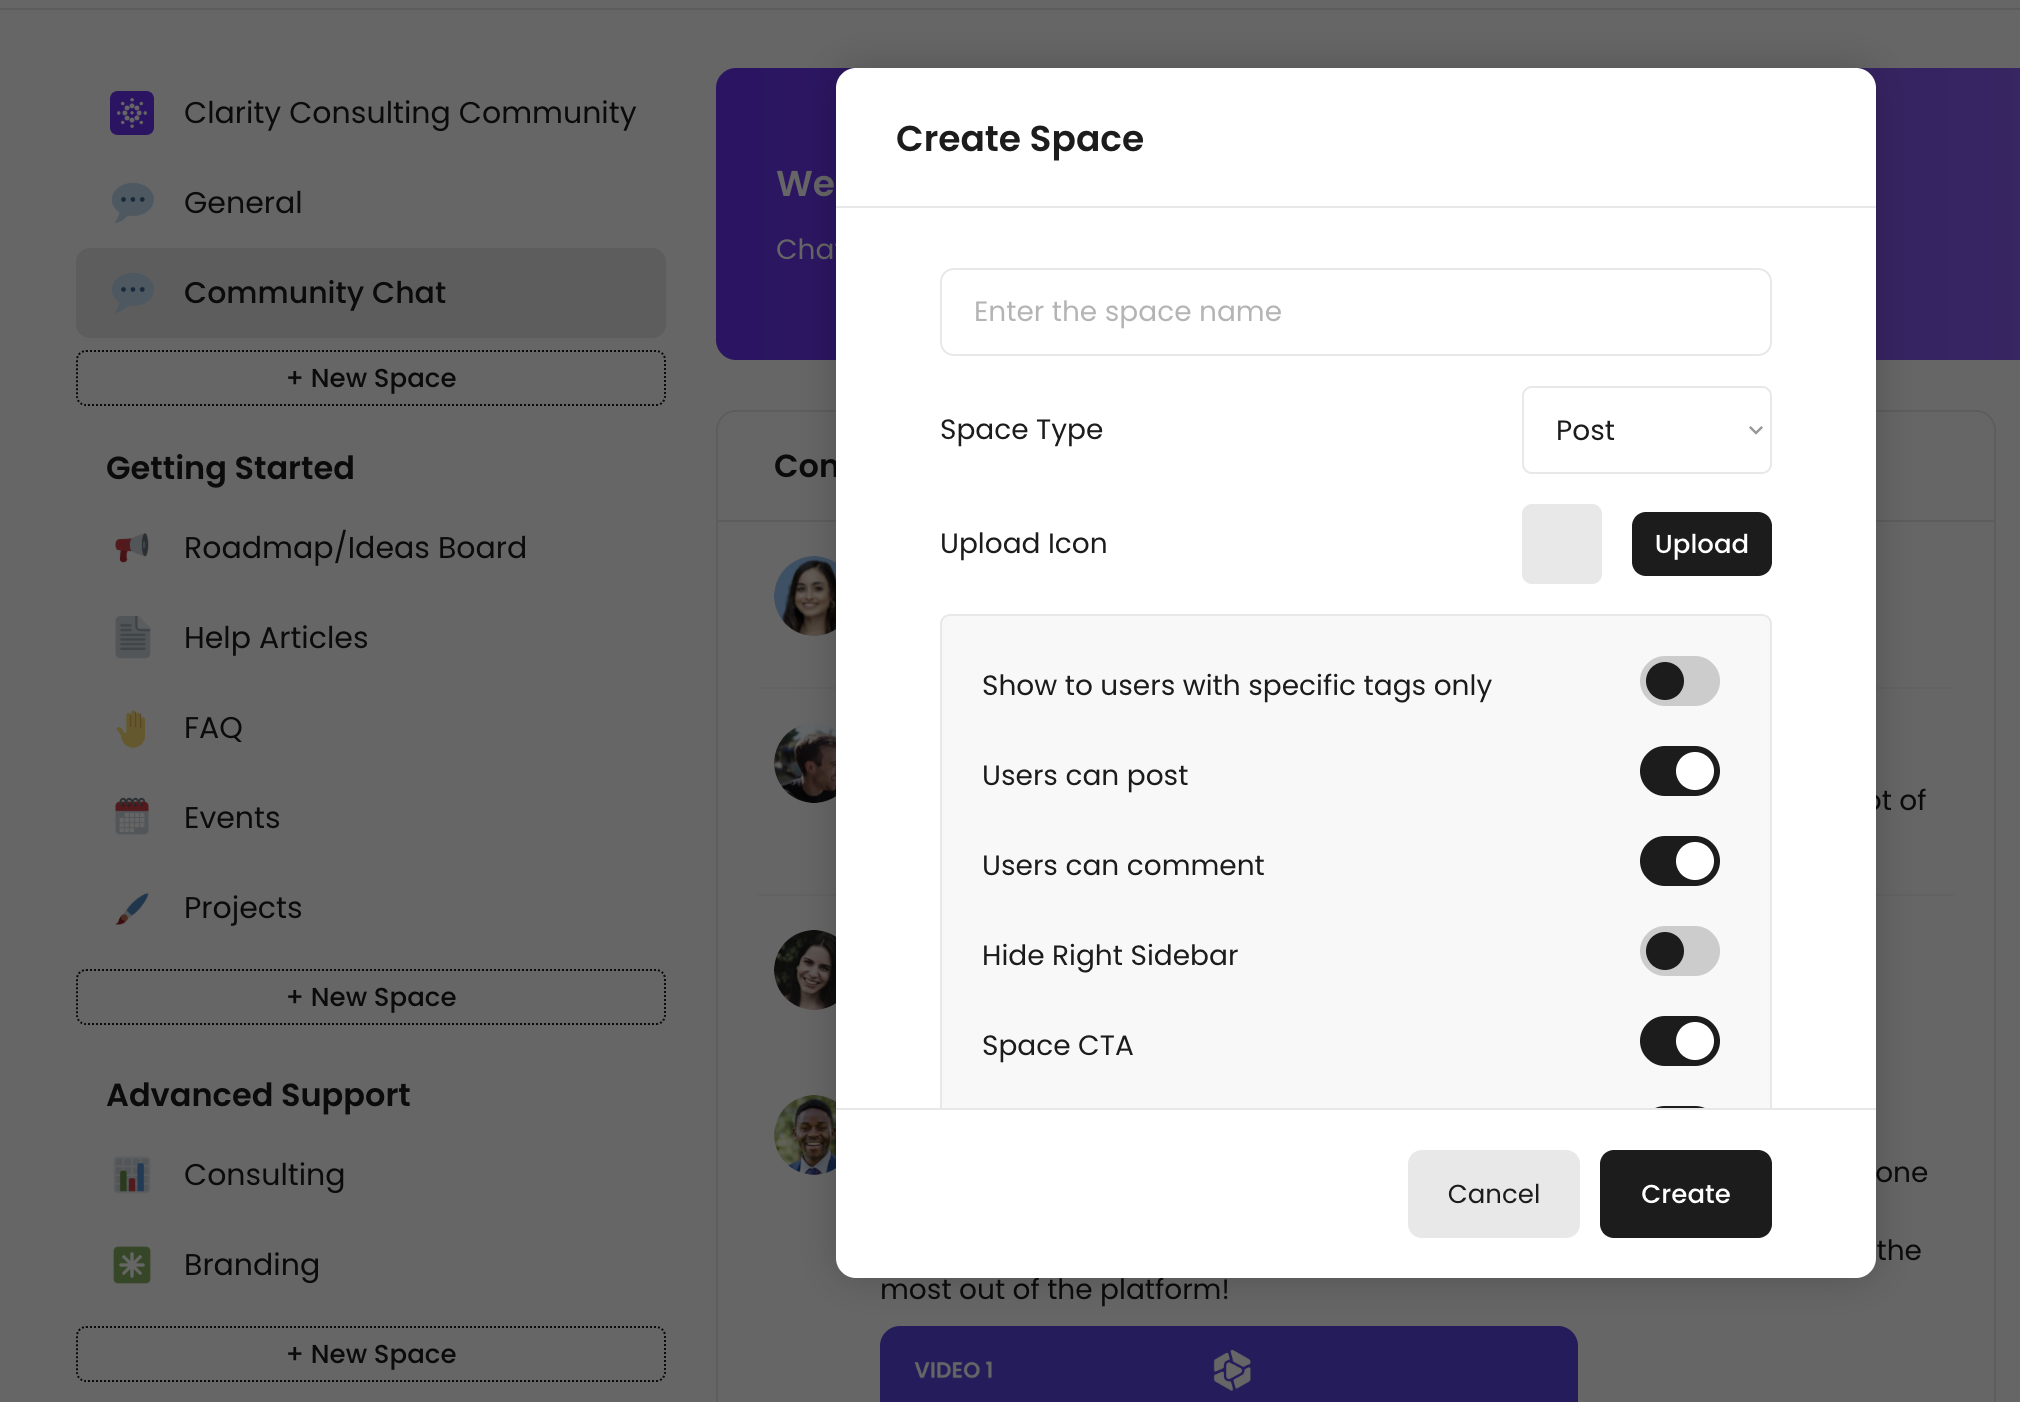Select Community Chat in the sidebar
2020x1402 pixels.
point(371,293)
